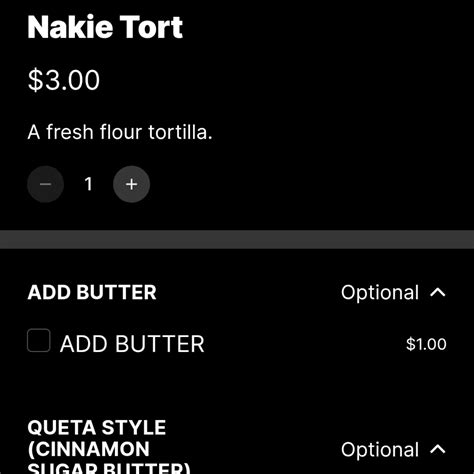Increase quantity with the plus icon
Screen dimensions: 474x474
click(131, 184)
